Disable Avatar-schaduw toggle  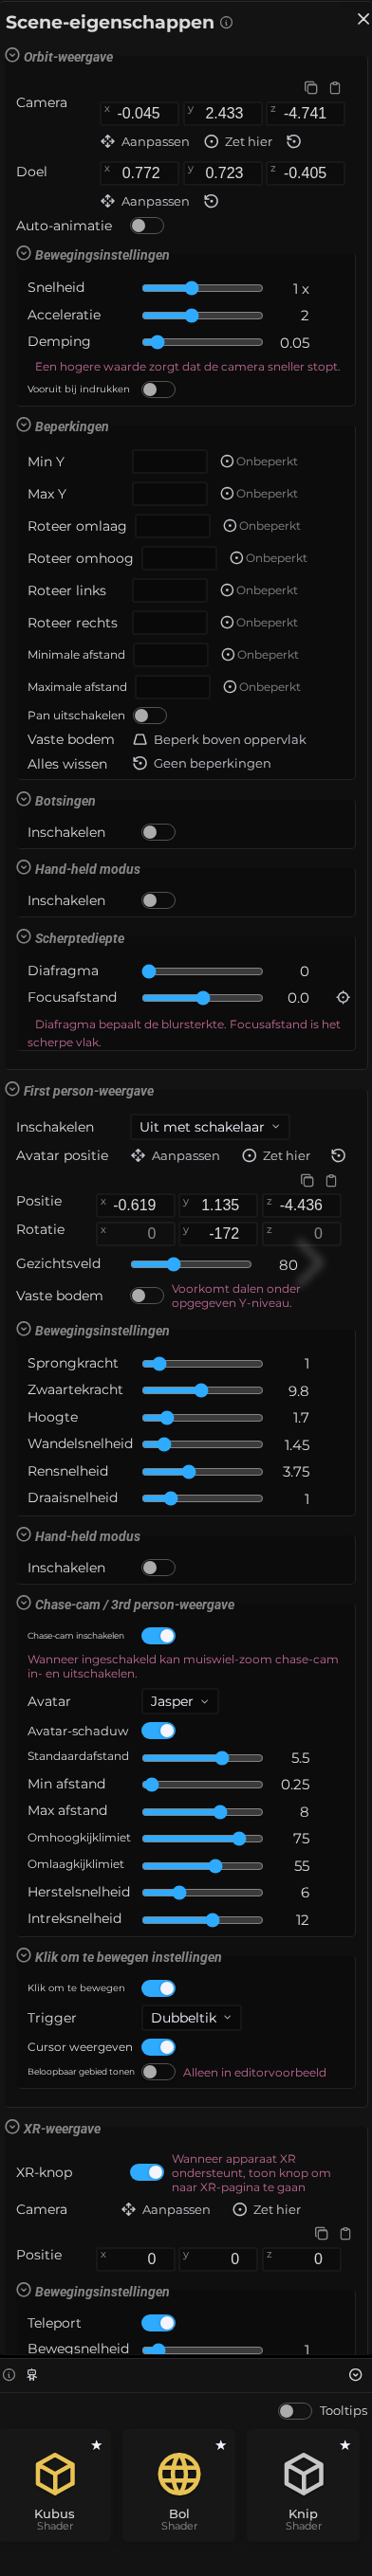(158, 1730)
